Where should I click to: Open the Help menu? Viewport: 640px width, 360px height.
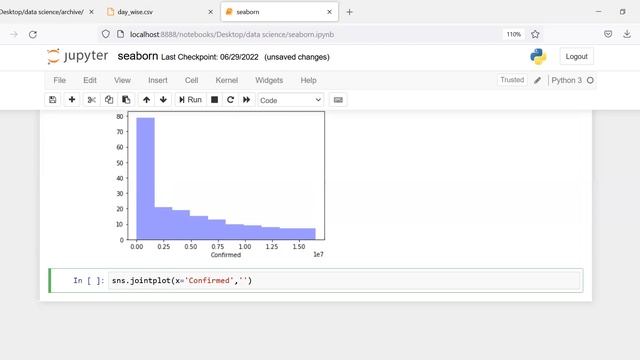point(309,80)
